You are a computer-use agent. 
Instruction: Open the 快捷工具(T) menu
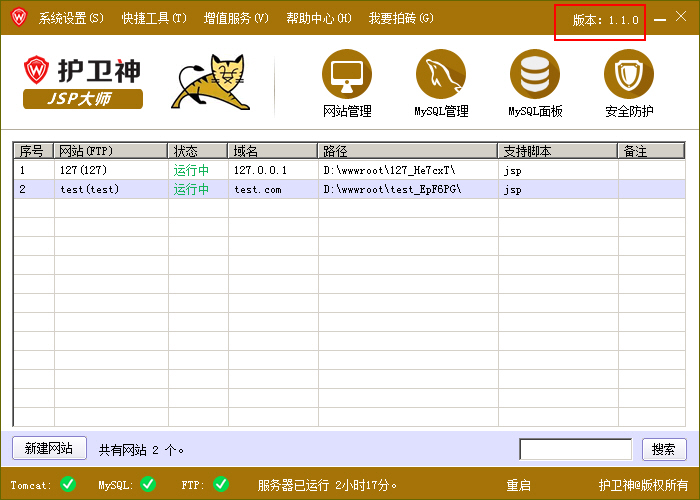point(154,18)
